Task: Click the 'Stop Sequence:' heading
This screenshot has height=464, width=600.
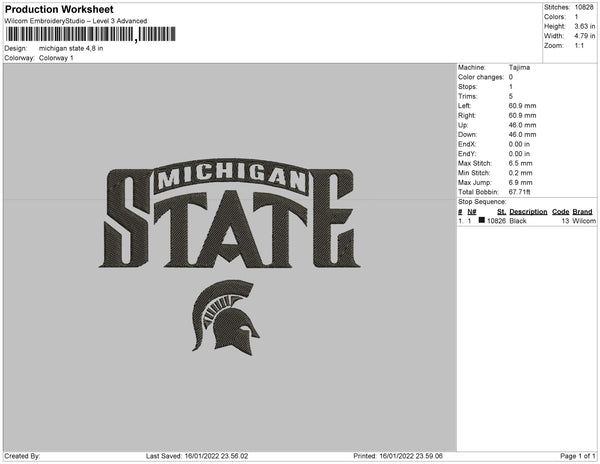Action: coord(482,202)
